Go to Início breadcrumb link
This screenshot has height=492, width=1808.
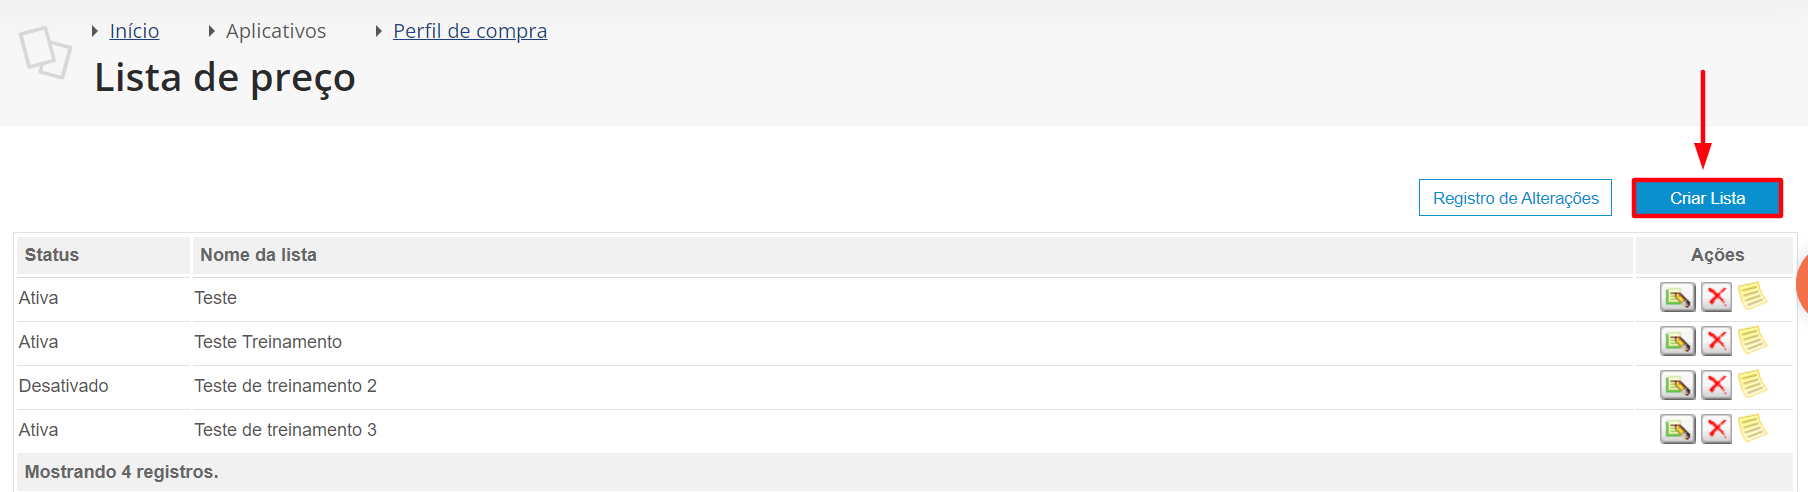click(x=134, y=31)
